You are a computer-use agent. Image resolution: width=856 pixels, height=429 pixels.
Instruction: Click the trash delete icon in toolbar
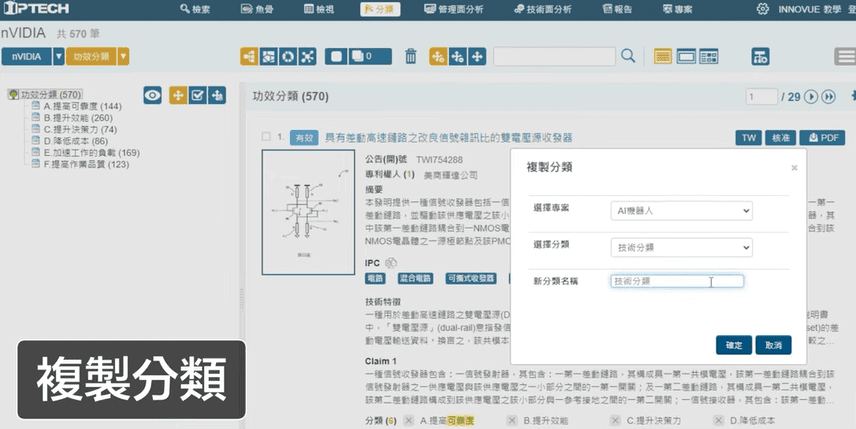(x=410, y=56)
